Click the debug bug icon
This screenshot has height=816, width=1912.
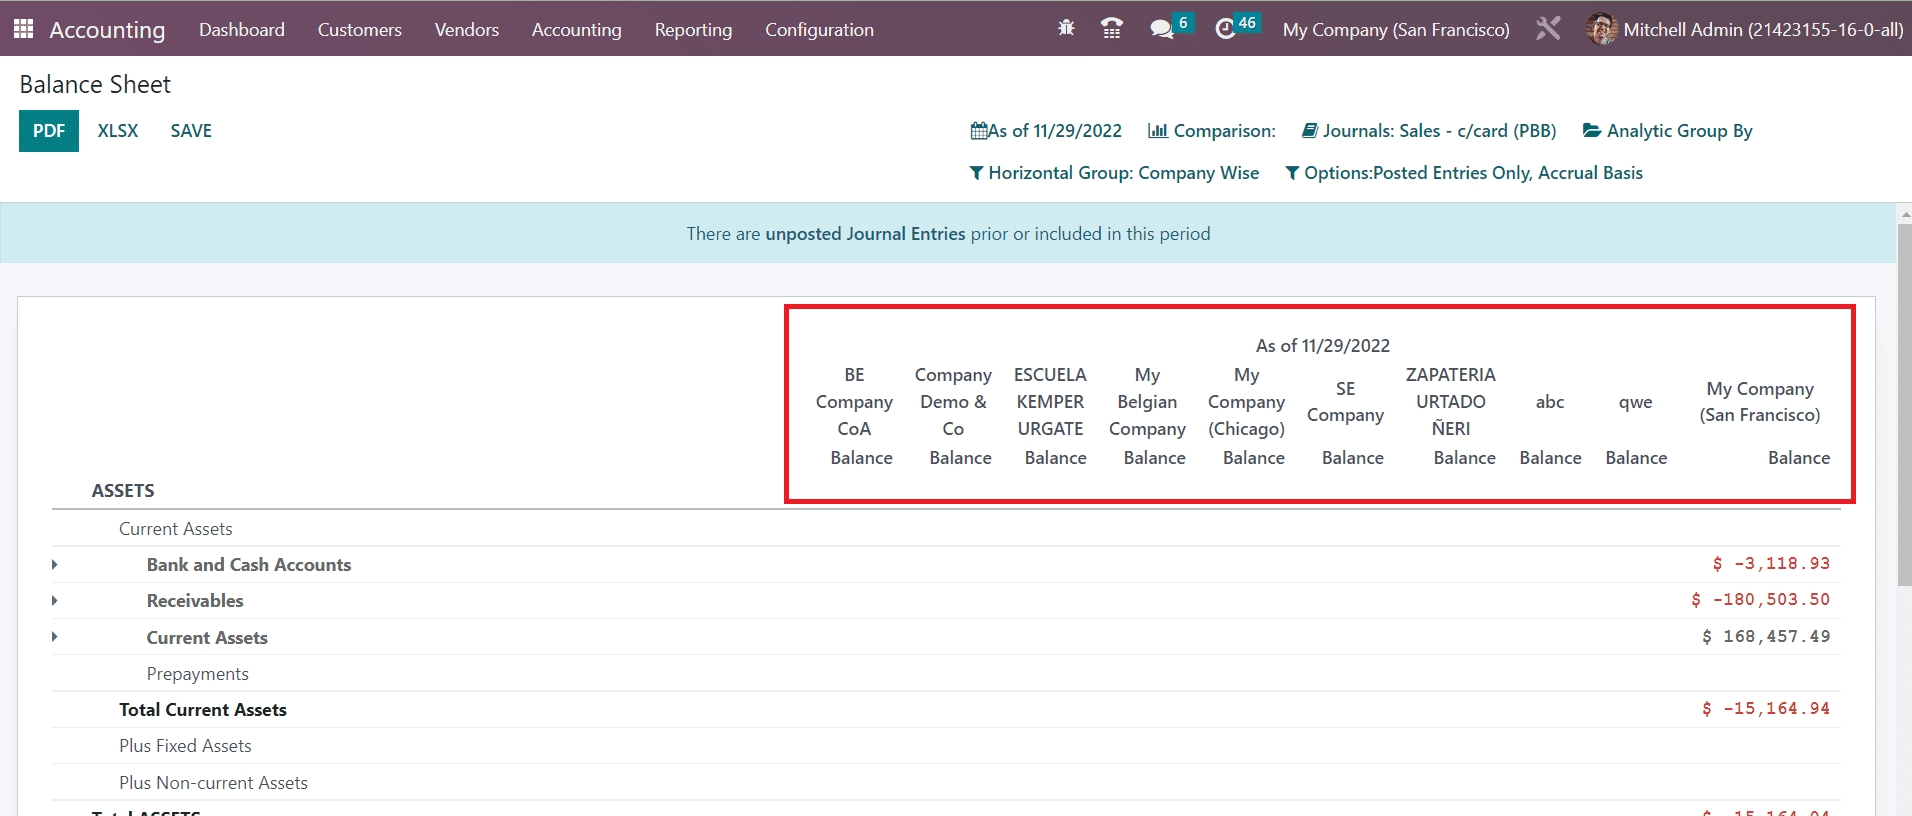click(x=1066, y=29)
